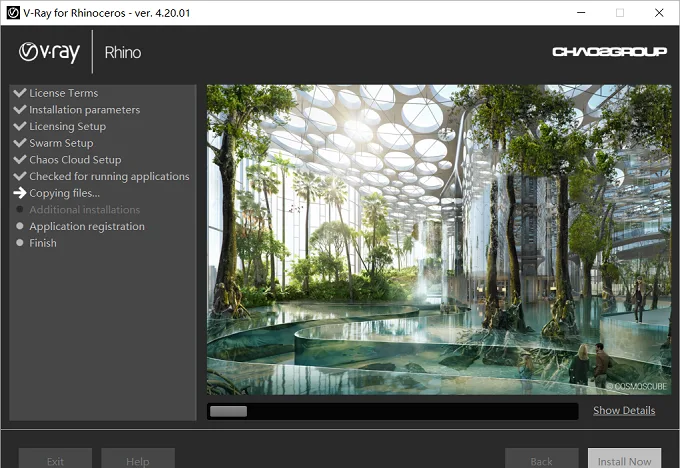Select the Licensing Setup step

tap(68, 127)
